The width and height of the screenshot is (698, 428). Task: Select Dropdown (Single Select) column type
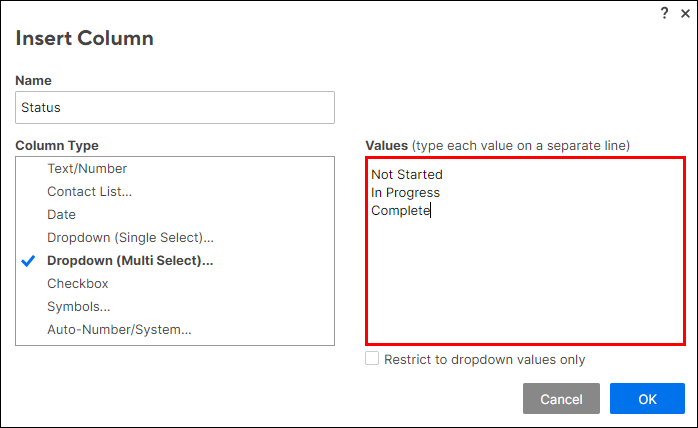coord(130,238)
